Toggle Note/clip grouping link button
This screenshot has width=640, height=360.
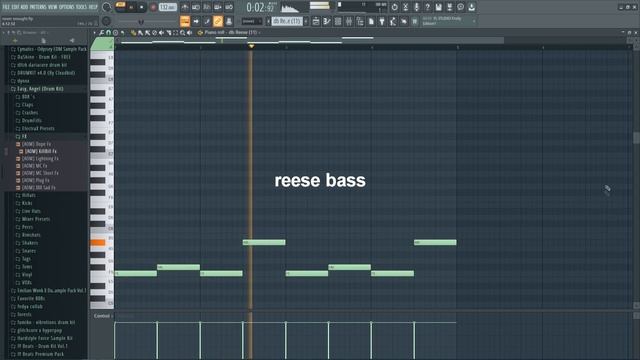[218, 21]
